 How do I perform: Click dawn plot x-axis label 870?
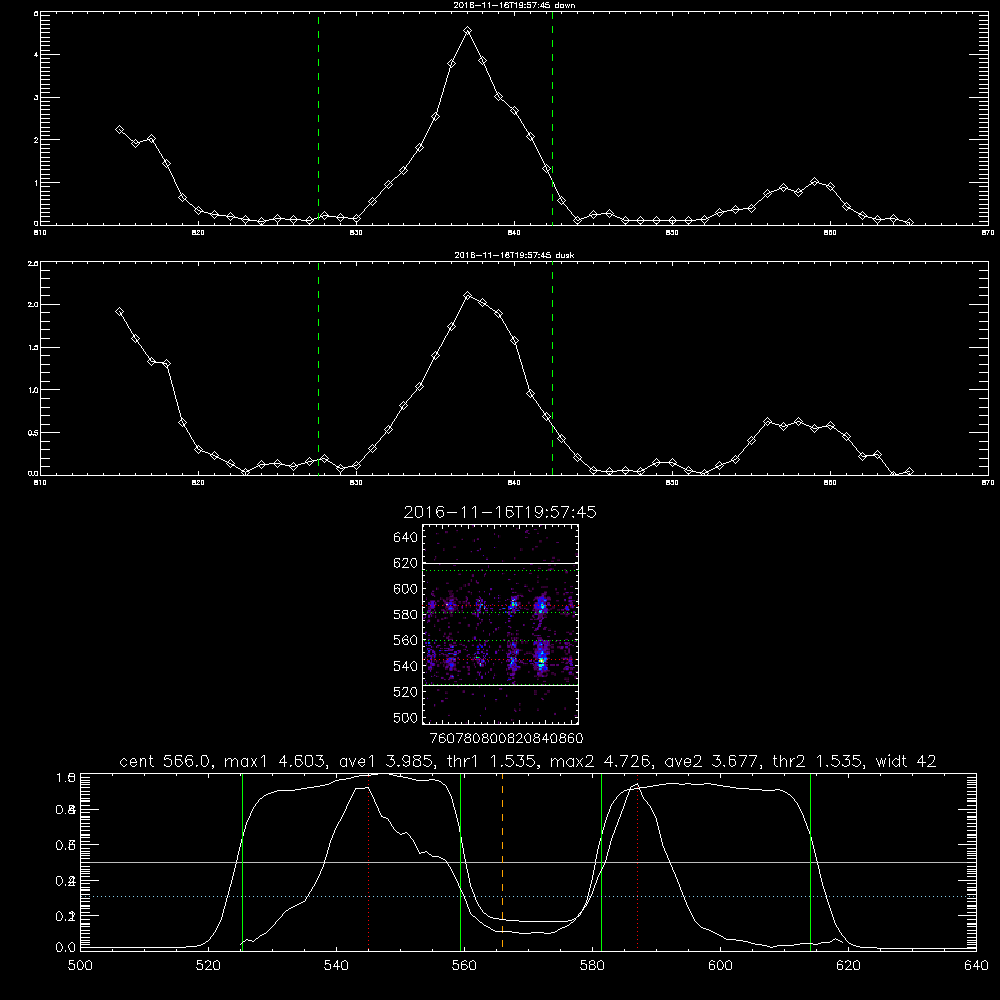pyautogui.click(x=988, y=233)
